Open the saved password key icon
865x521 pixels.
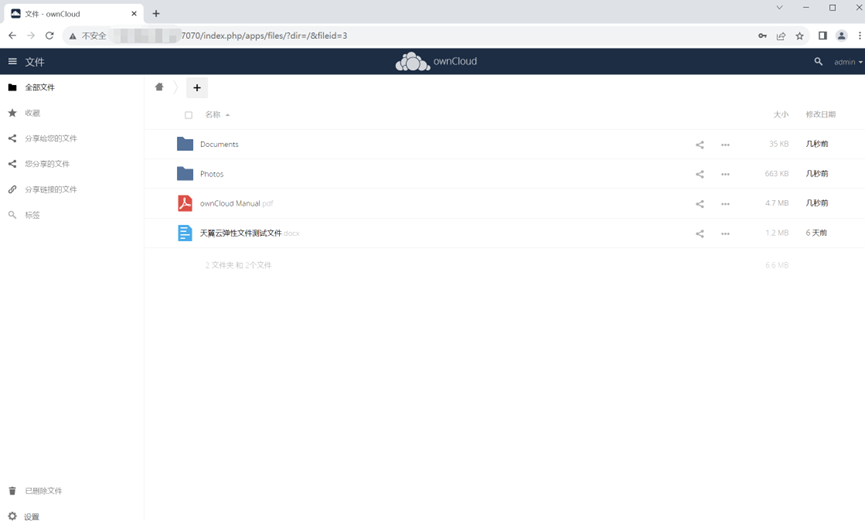(762, 35)
